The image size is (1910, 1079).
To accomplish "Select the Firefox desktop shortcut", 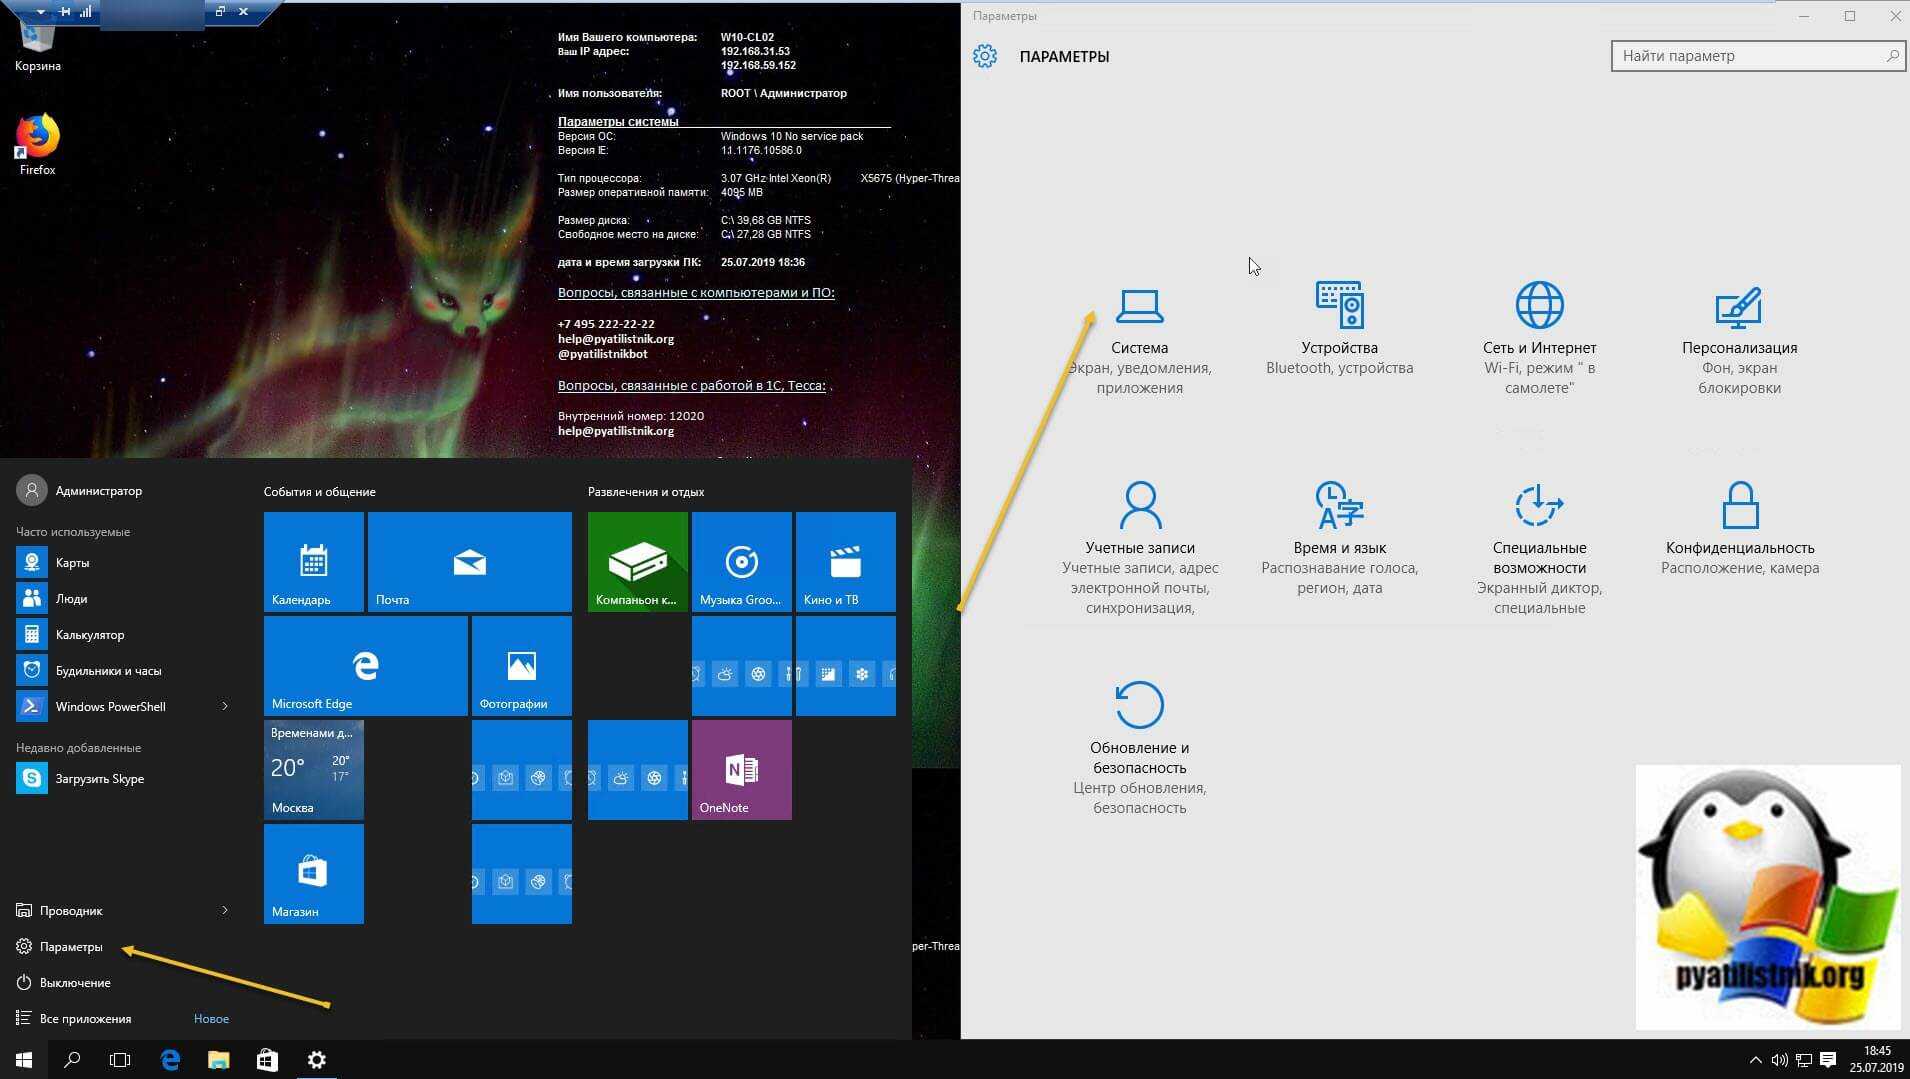I will [x=38, y=146].
